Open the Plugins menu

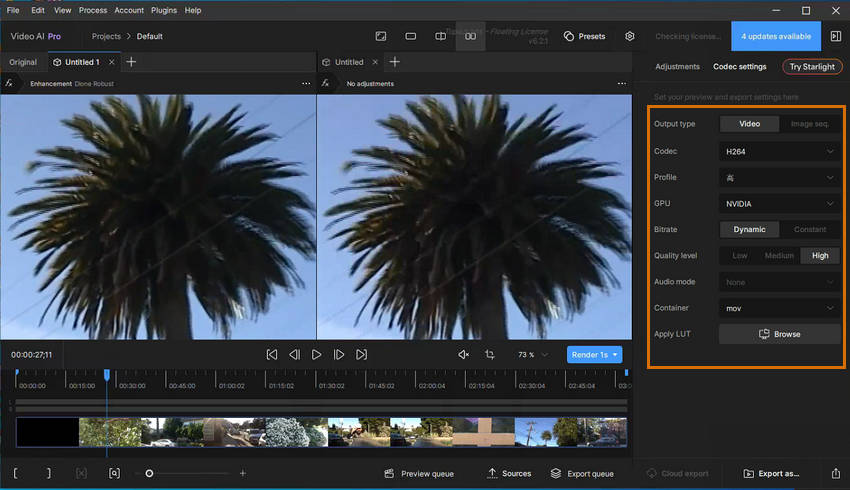pos(164,10)
